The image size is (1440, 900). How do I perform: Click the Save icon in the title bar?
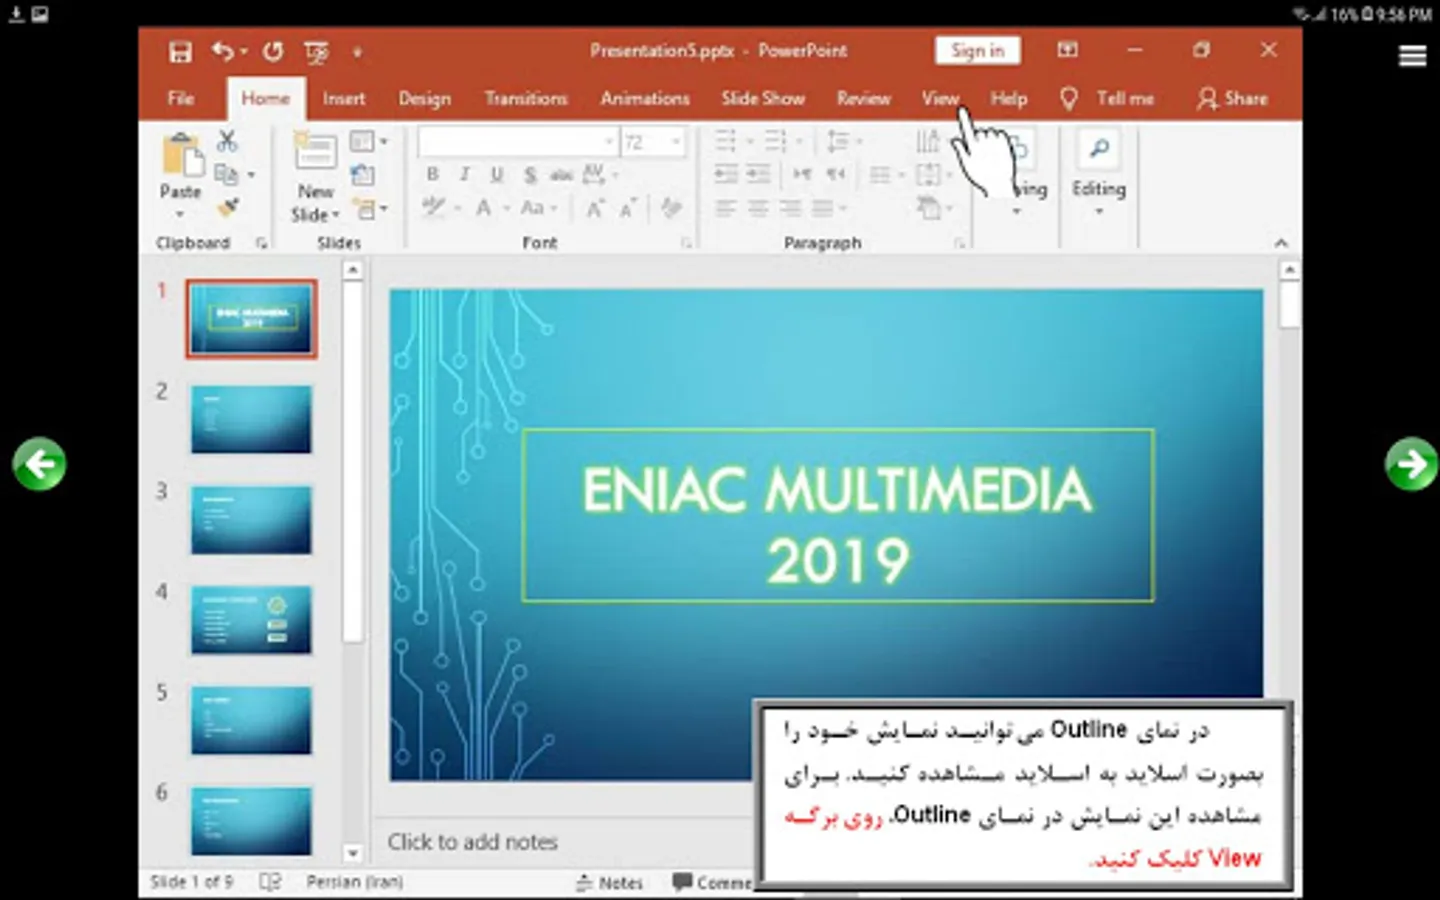pyautogui.click(x=180, y=52)
